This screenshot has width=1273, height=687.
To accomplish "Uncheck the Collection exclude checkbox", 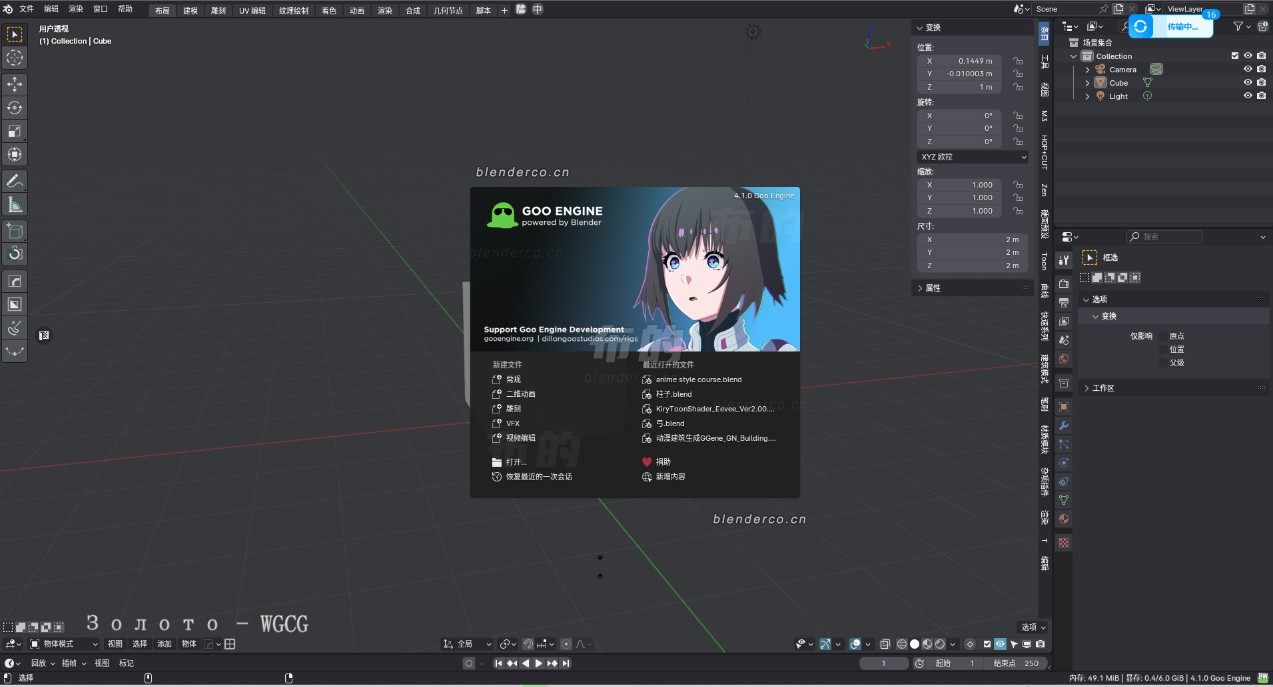I will tap(1235, 56).
